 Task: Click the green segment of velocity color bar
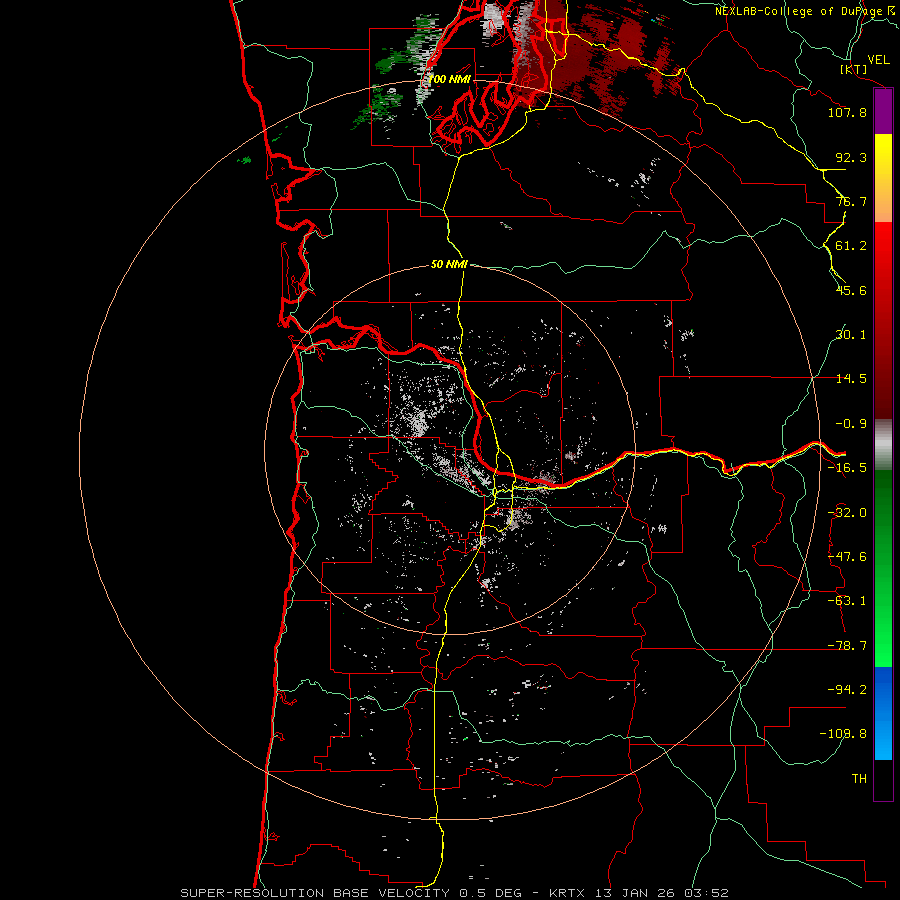point(883,568)
